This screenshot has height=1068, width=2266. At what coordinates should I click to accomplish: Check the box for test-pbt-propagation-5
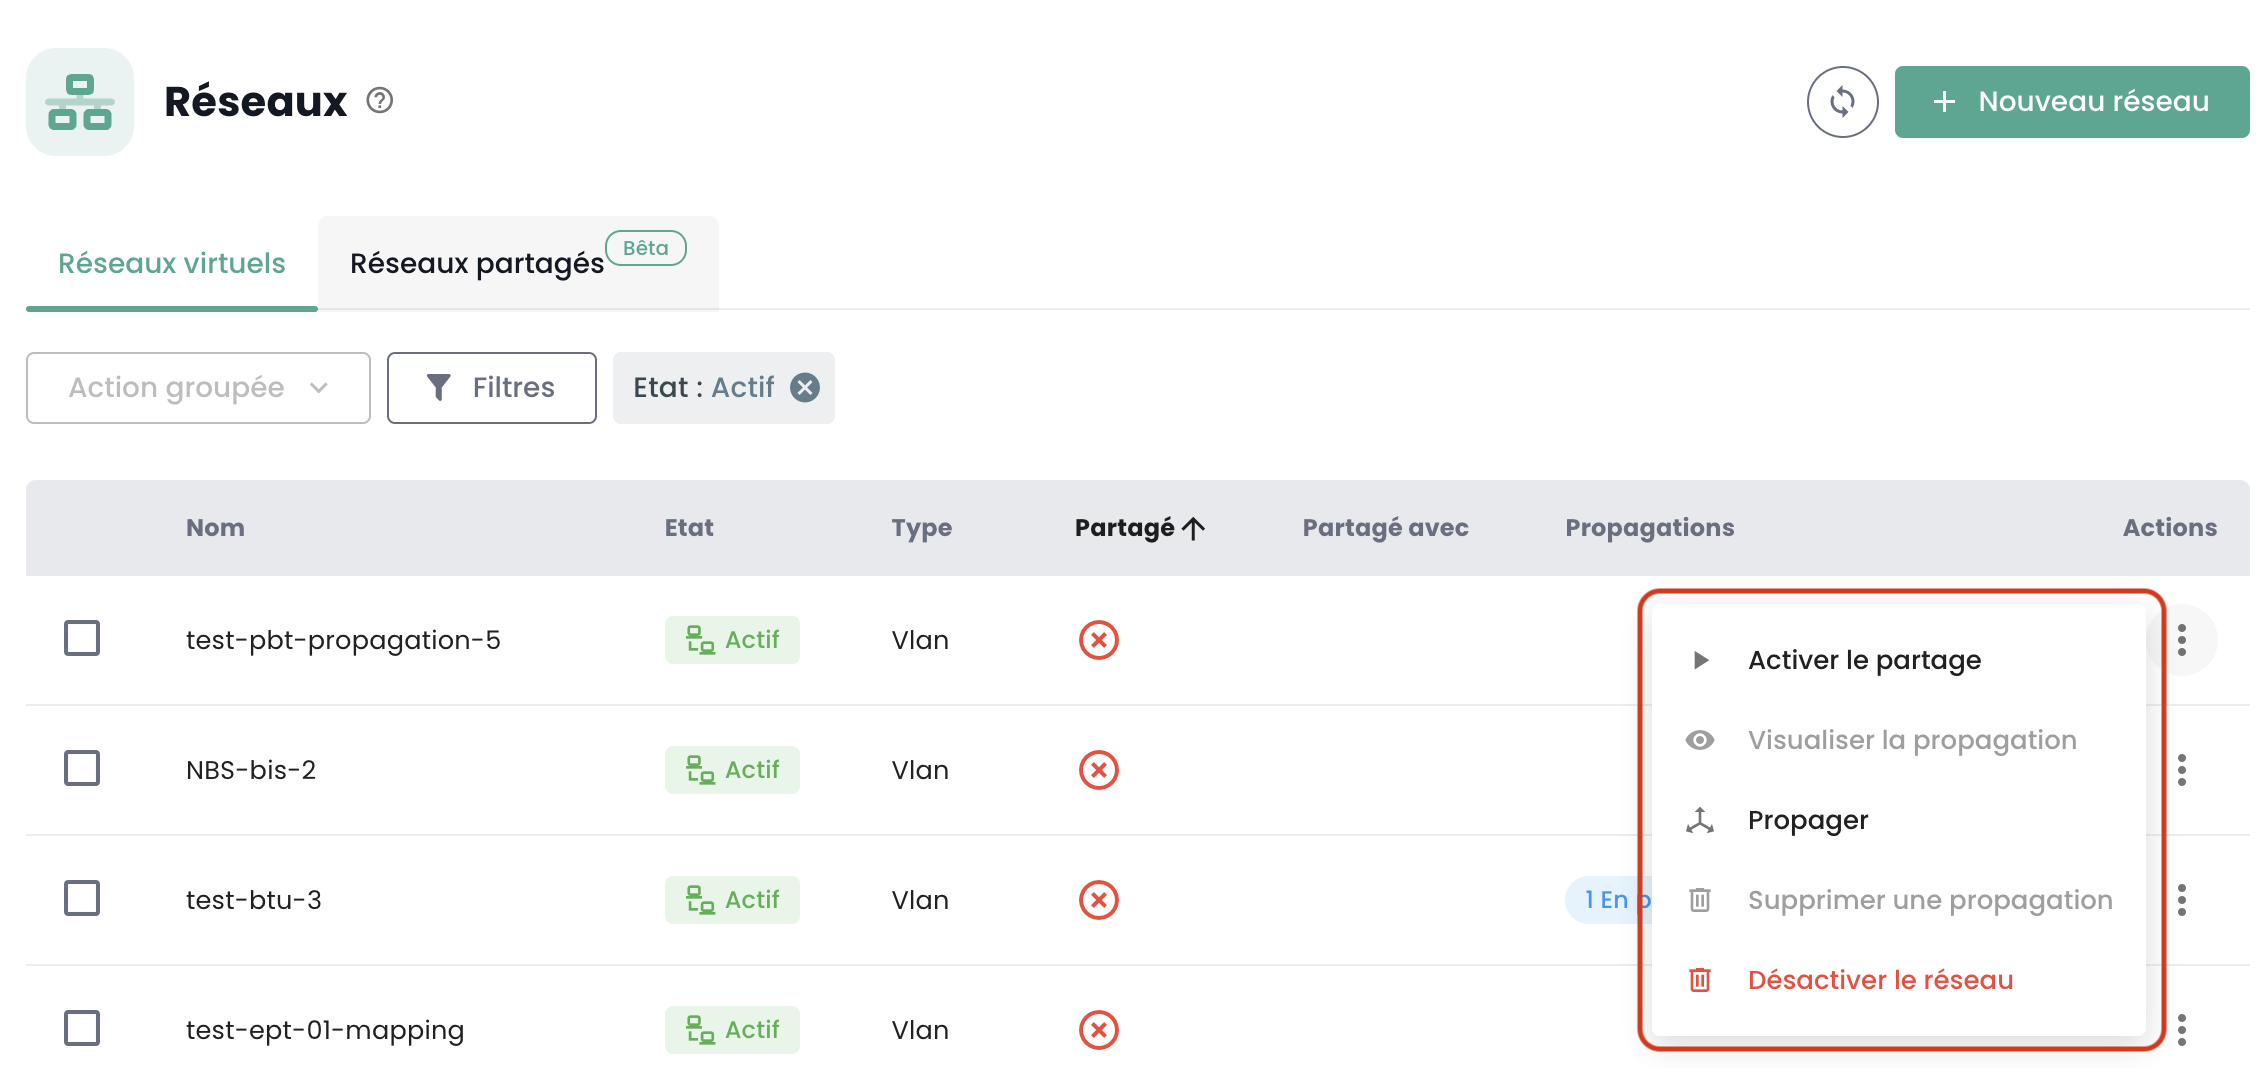(82, 638)
